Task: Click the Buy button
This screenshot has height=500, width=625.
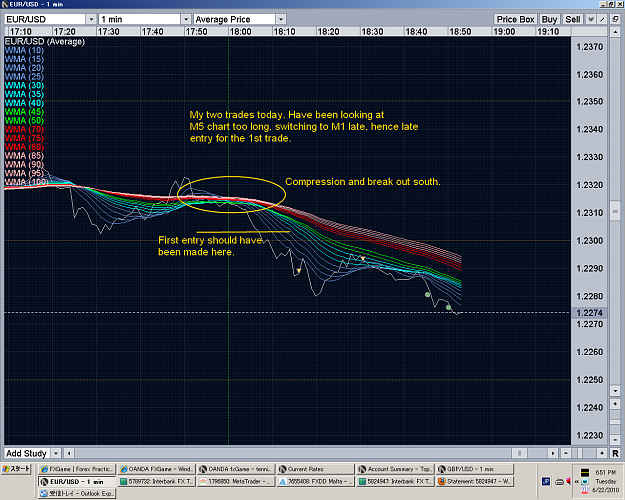Action: click(x=549, y=19)
